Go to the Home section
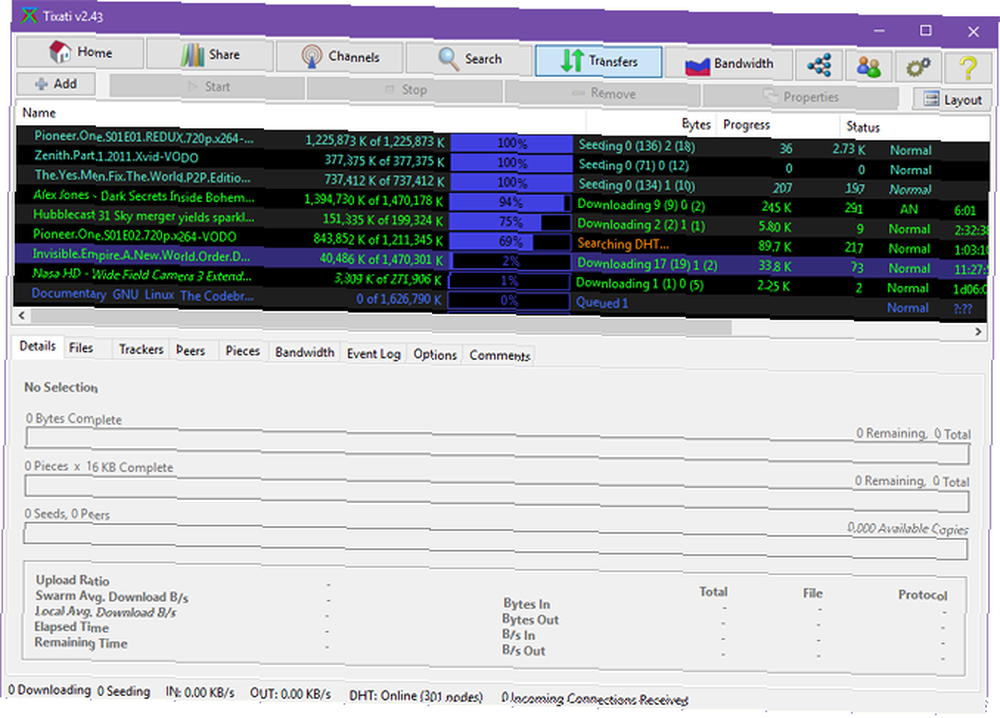Viewport: 1000px width, 718px height. tap(80, 52)
